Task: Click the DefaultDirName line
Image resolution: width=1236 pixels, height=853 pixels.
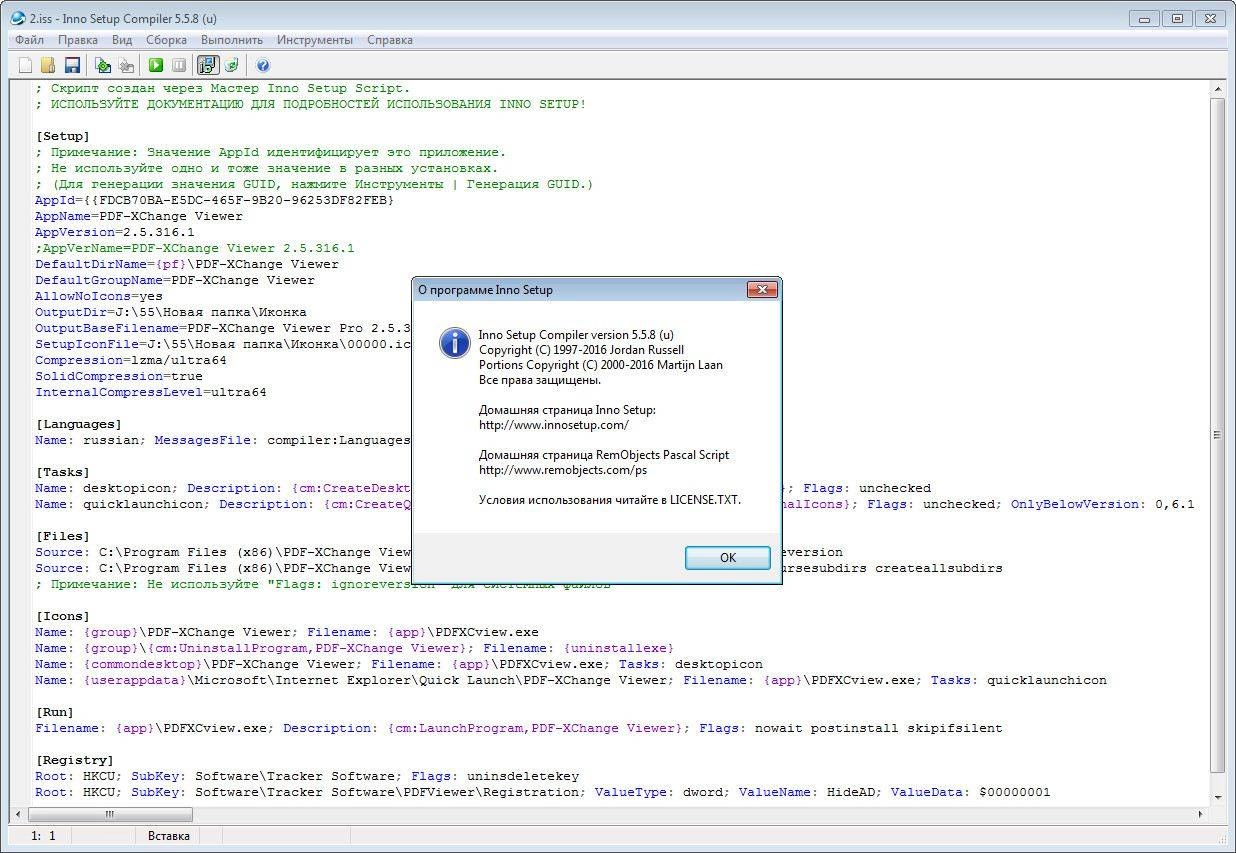Action: (187, 264)
